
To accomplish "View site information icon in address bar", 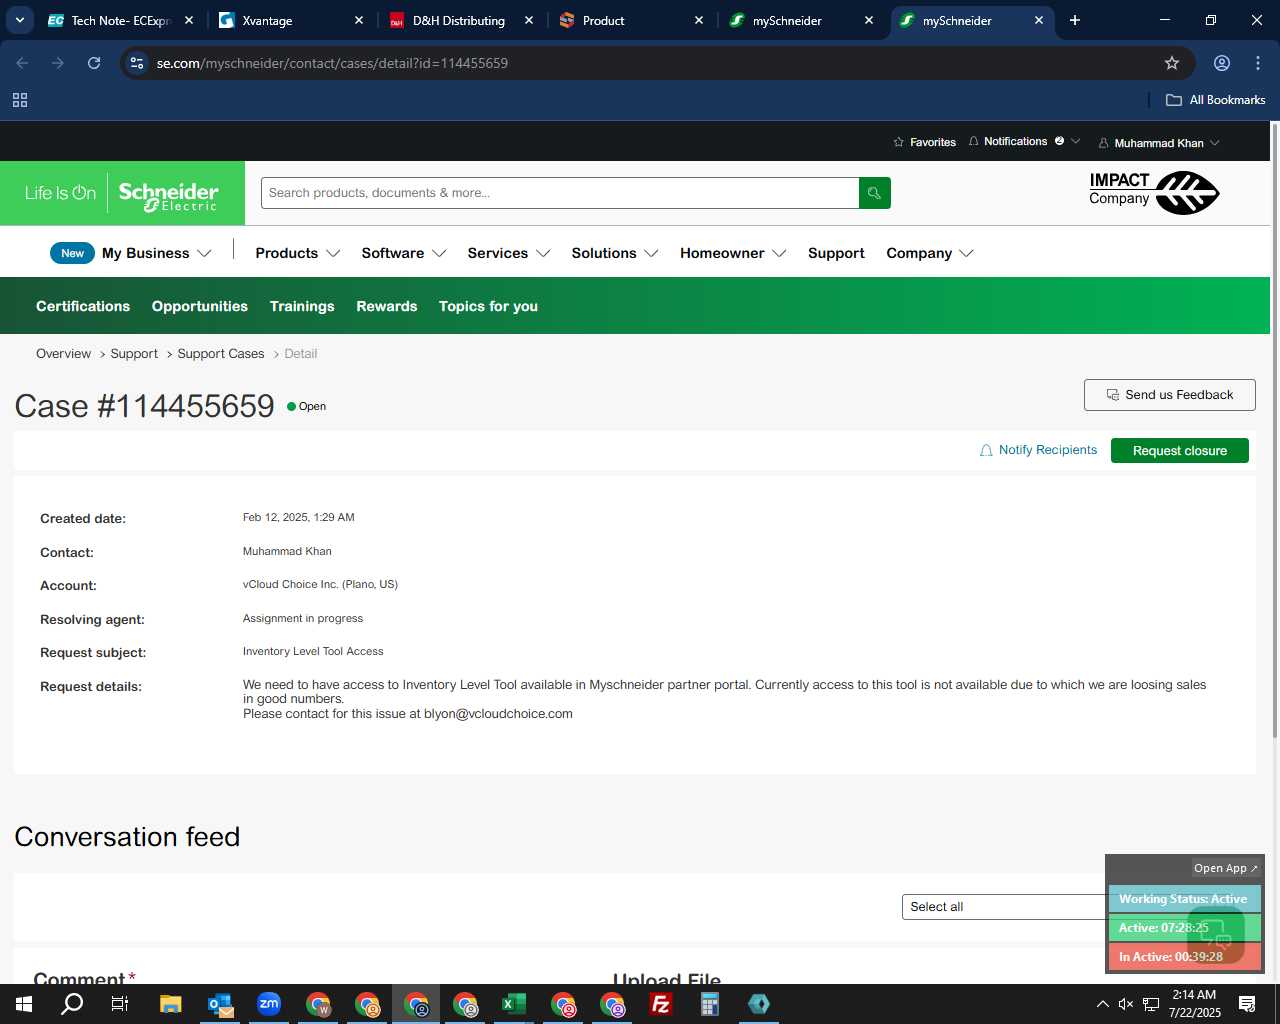I will pyautogui.click(x=137, y=63).
